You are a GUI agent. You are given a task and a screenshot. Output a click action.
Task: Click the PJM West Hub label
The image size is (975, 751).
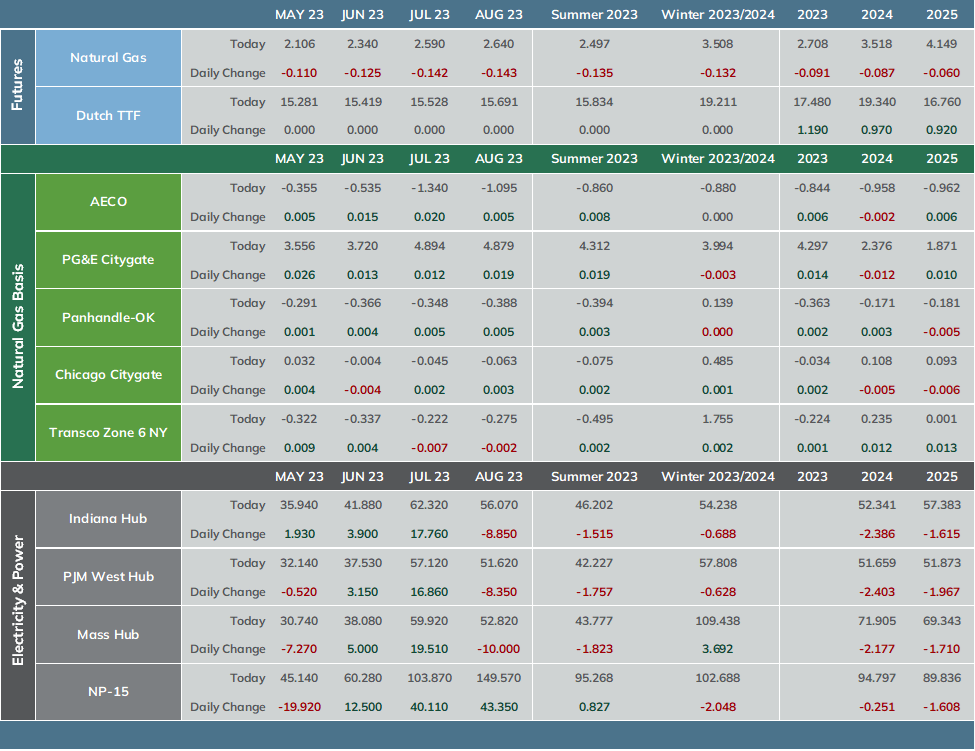click(108, 577)
